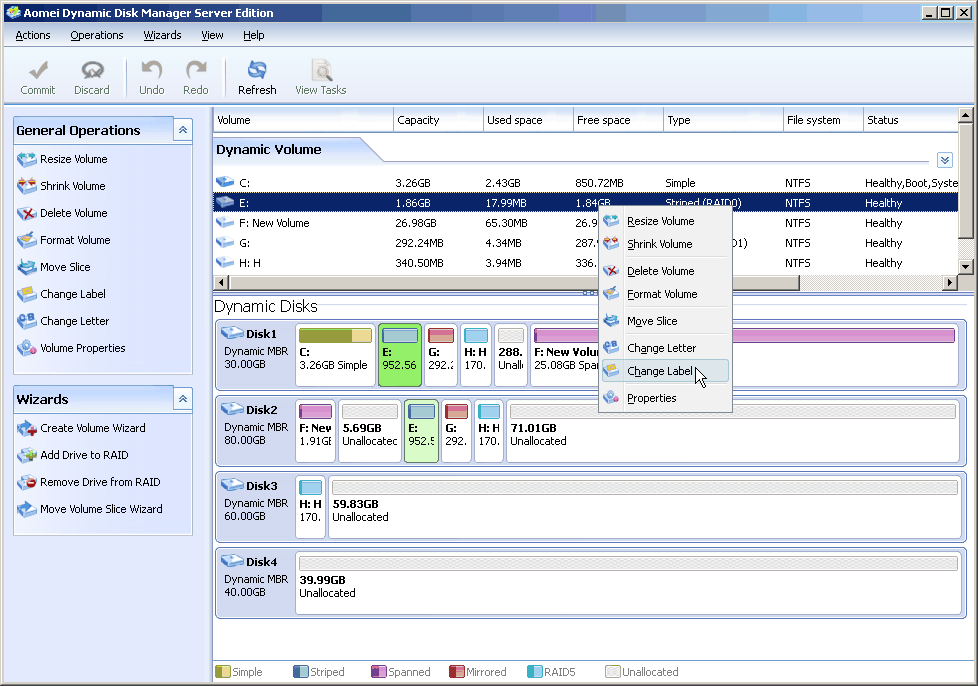Click the Commit checkmark icon
The height and width of the screenshot is (686, 978).
click(38, 70)
